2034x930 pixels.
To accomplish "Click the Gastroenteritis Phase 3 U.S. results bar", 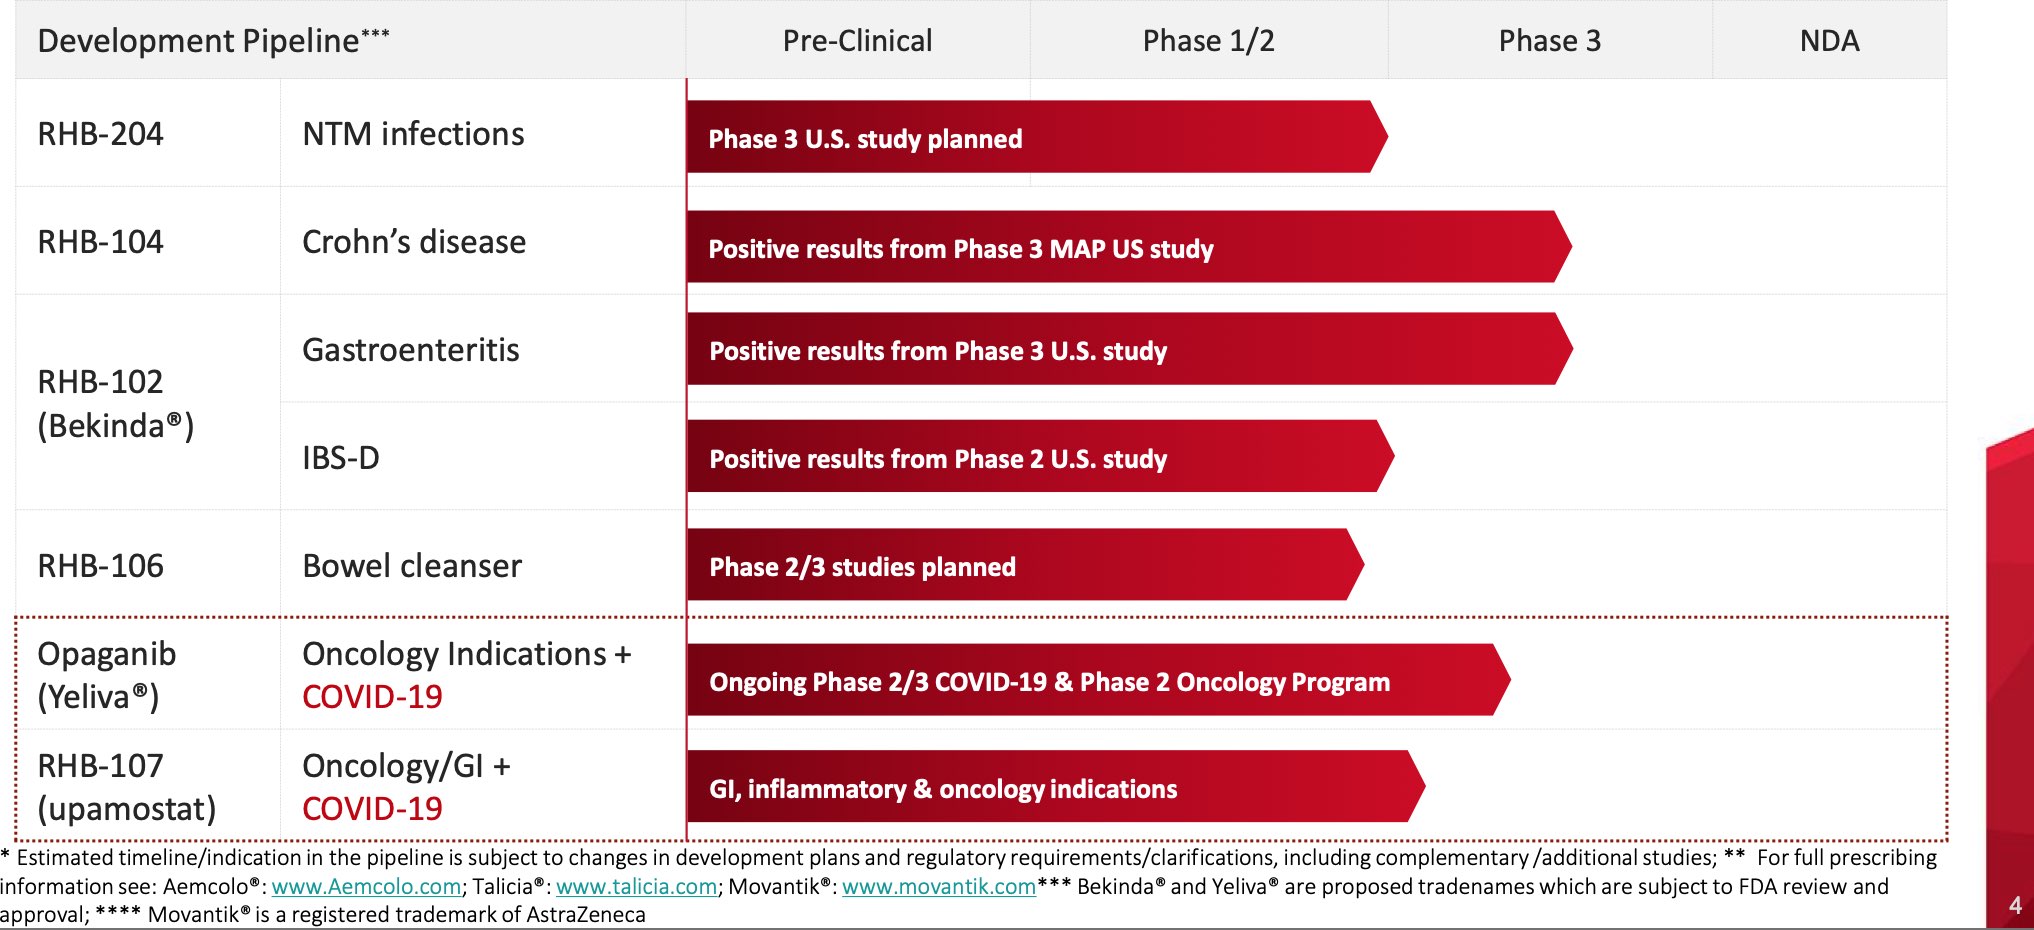I will click(1120, 350).
